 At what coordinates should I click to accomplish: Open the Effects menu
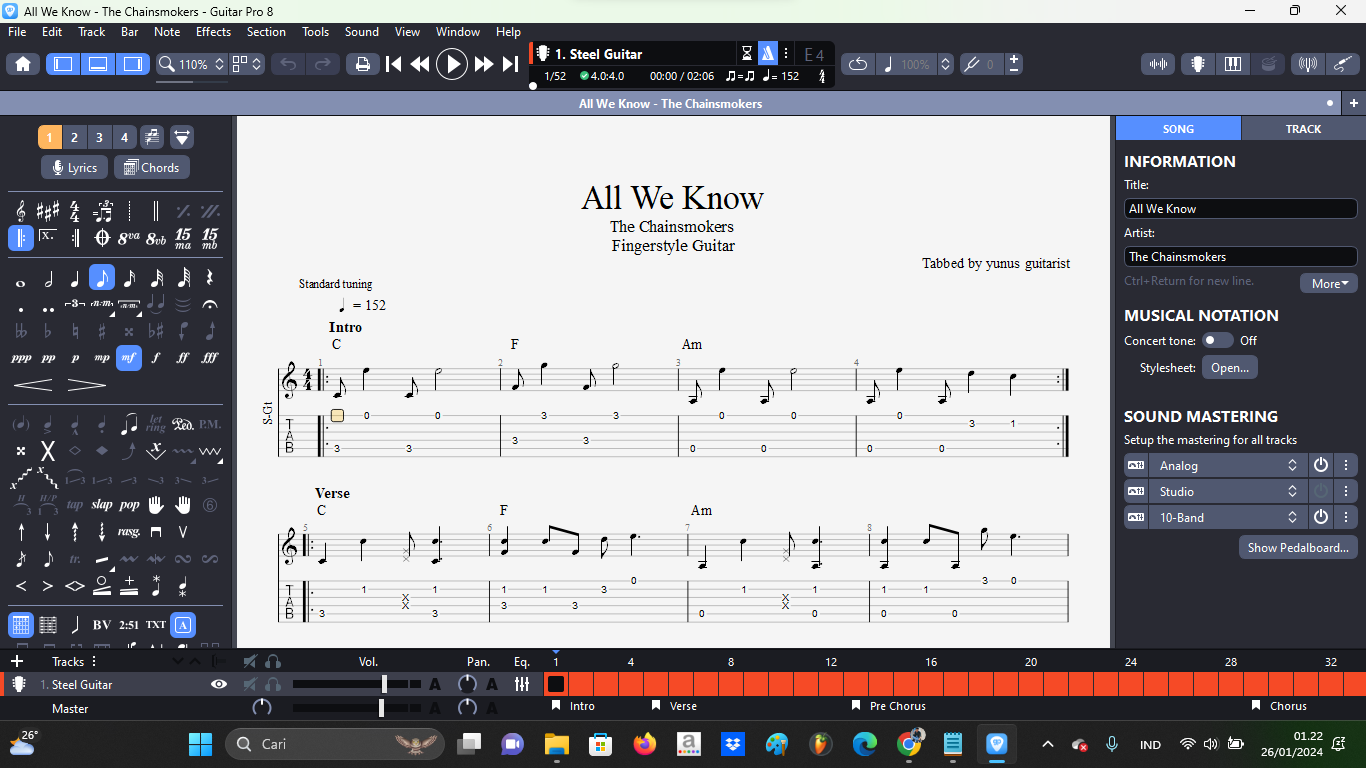point(213,32)
